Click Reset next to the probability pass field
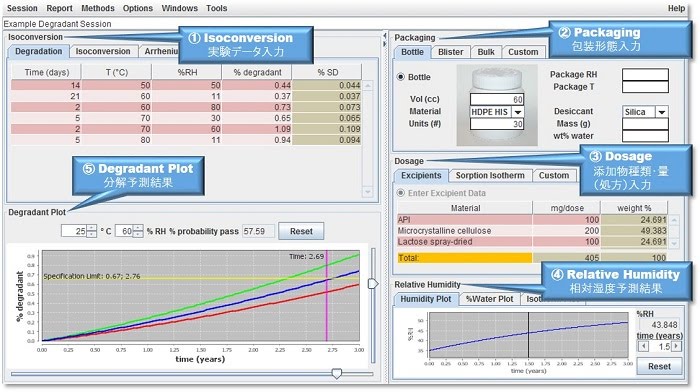Viewport: 700px width, 392px height. 301,231
